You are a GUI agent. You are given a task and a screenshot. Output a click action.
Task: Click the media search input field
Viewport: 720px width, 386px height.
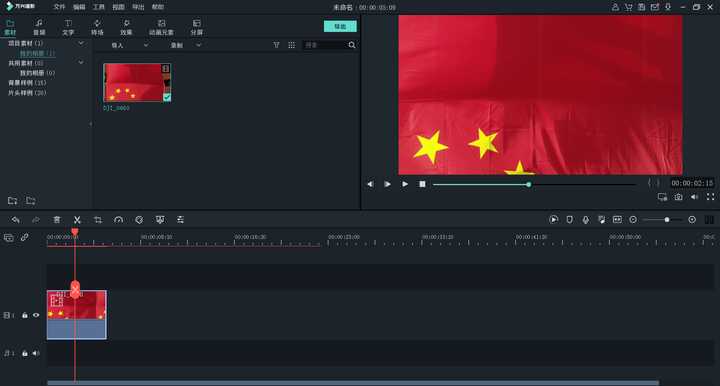325,45
